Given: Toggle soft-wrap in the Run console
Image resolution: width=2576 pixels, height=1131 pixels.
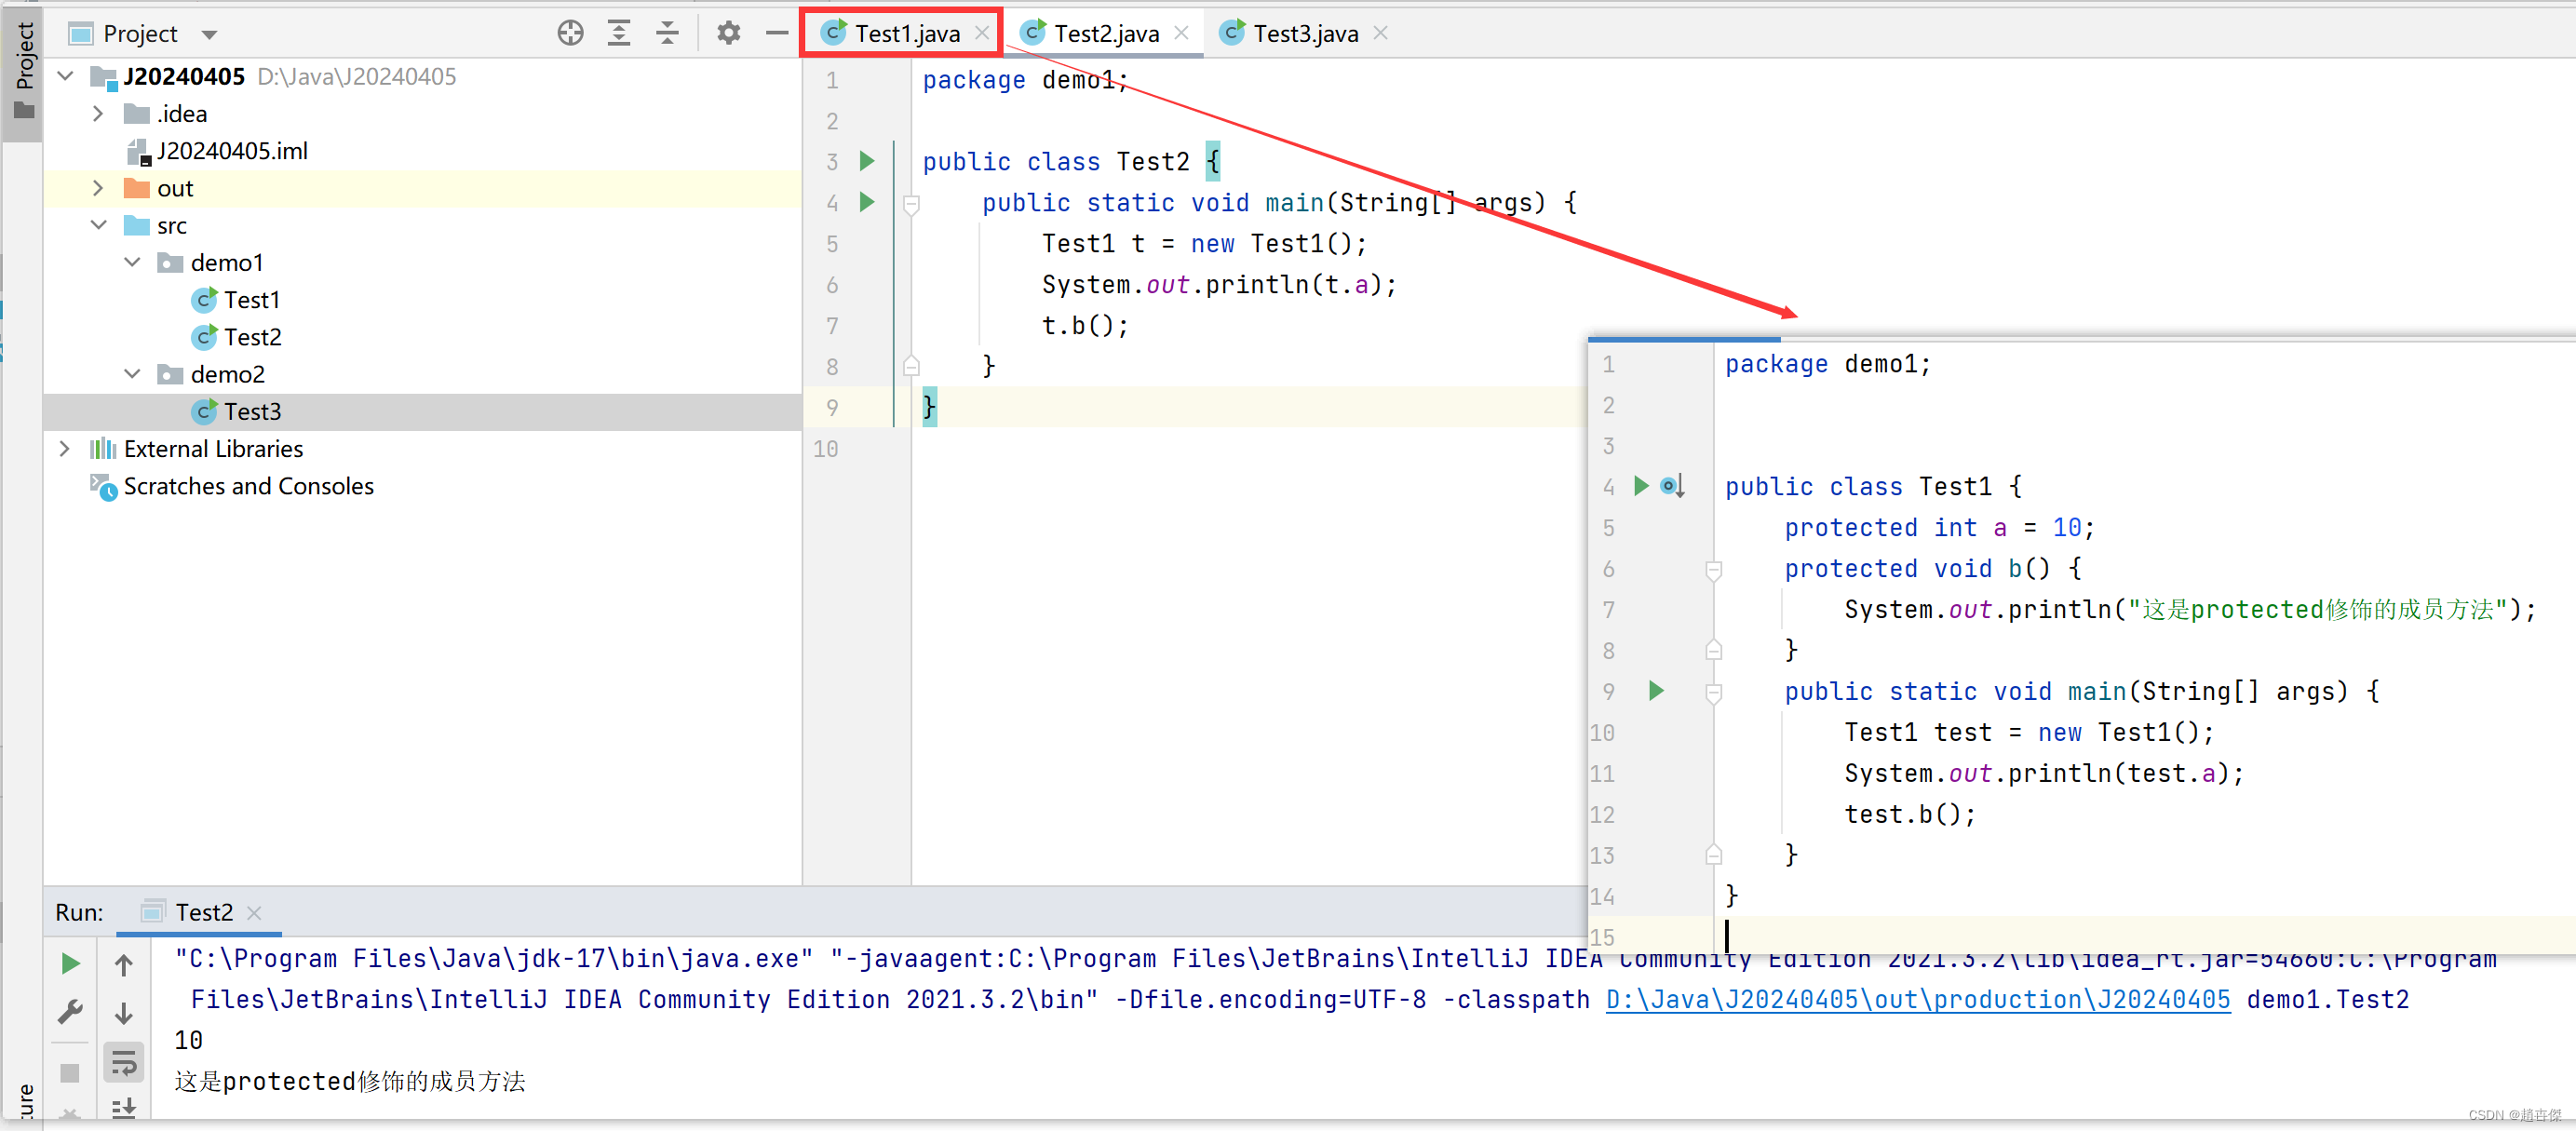Looking at the screenshot, I should (x=124, y=1062).
